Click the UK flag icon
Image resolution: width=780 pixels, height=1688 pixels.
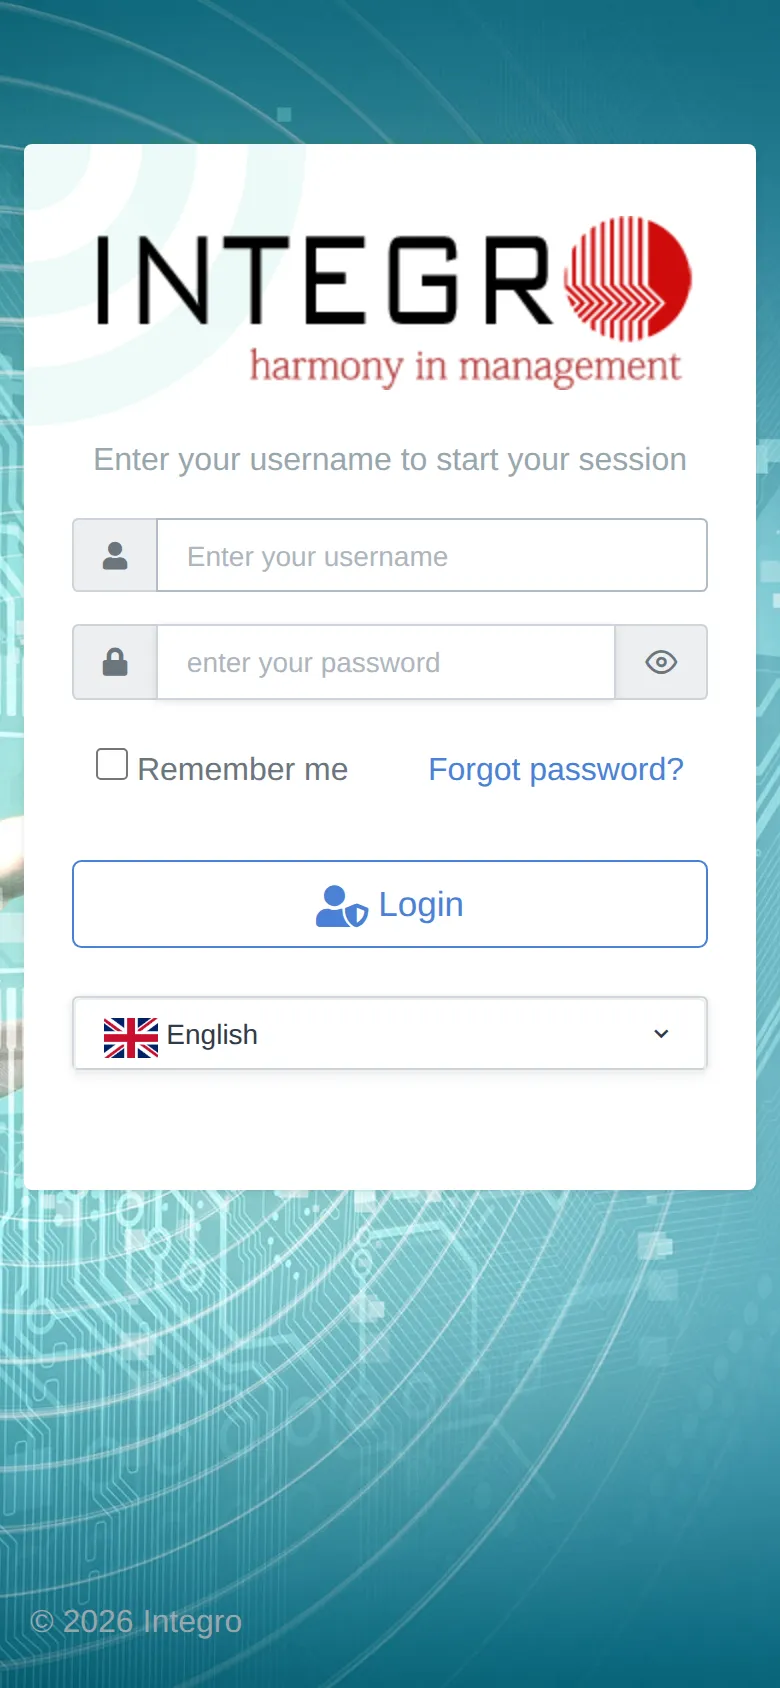(131, 1037)
